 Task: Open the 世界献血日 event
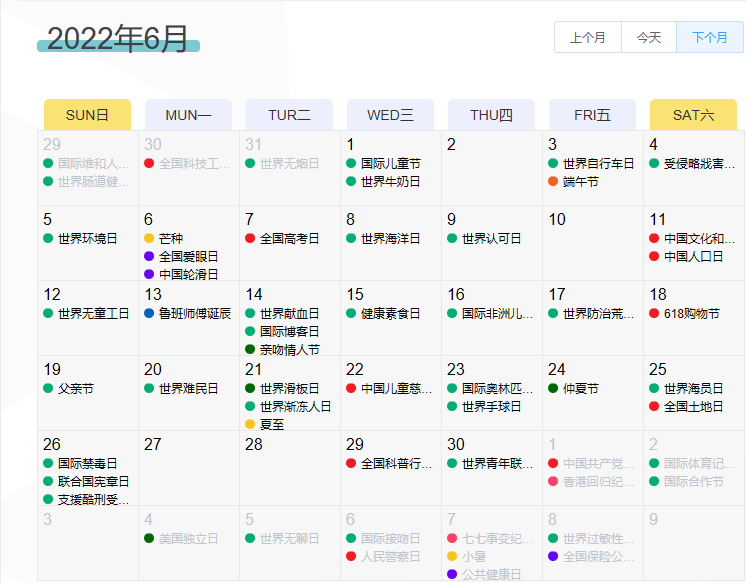(x=283, y=314)
